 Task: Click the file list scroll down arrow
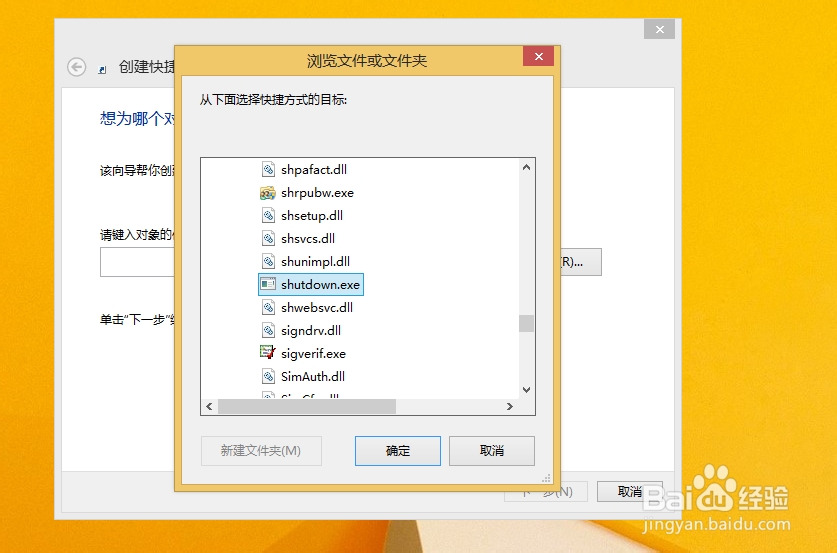click(x=526, y=390)
